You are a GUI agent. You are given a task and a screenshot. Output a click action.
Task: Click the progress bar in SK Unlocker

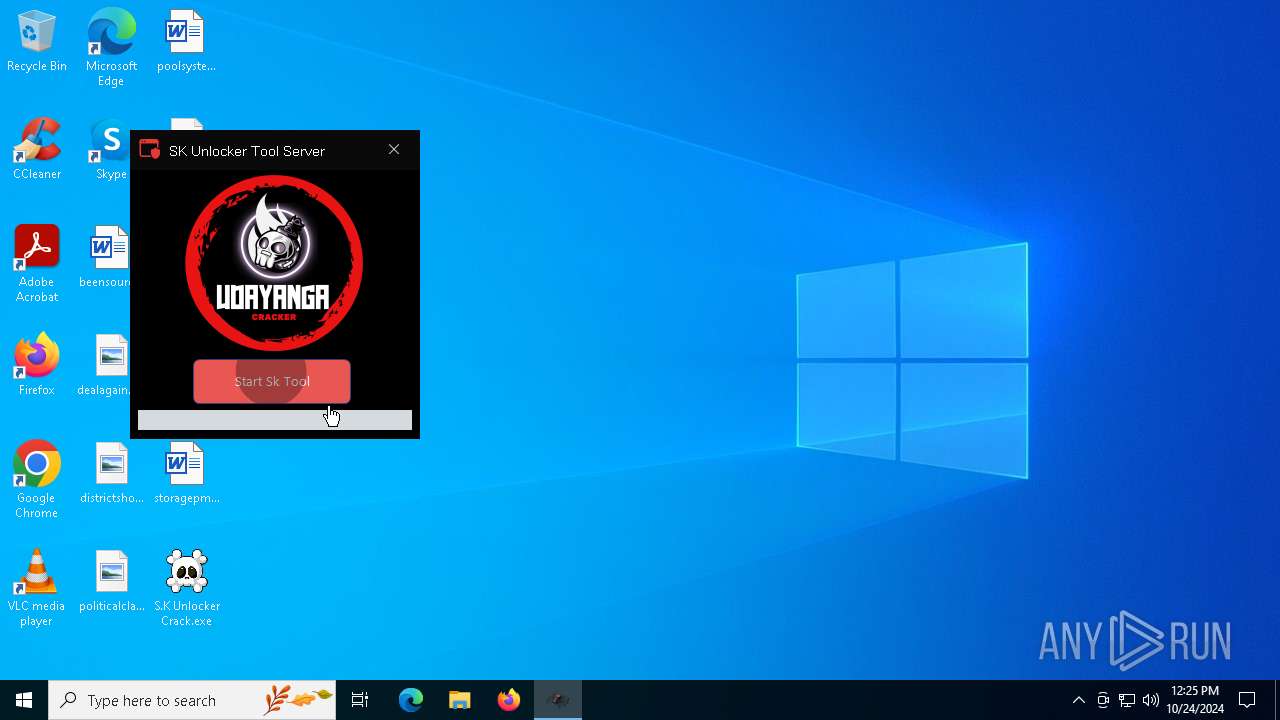coord(275,421)
